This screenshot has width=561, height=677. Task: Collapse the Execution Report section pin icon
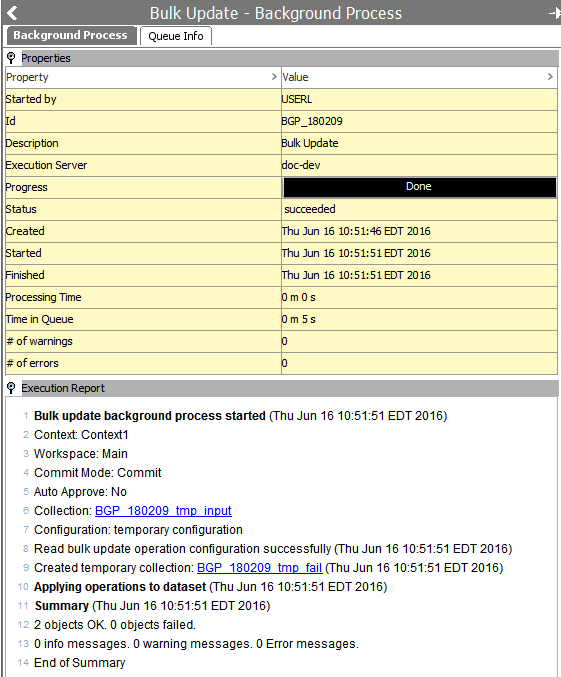[x=11, y=388]
